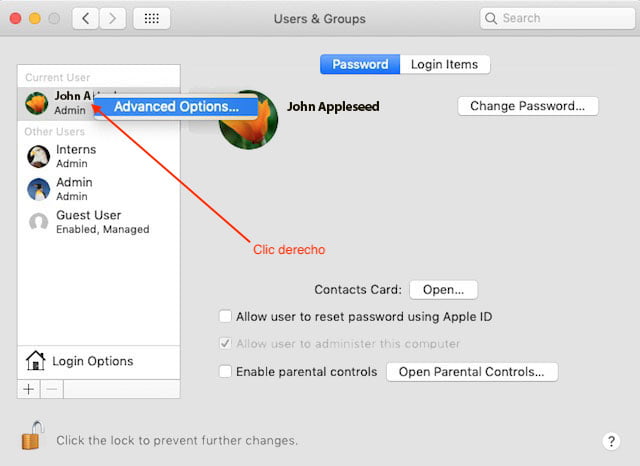Open Login Options house icon
Screen dimensions: 640x466
[35, 361]
